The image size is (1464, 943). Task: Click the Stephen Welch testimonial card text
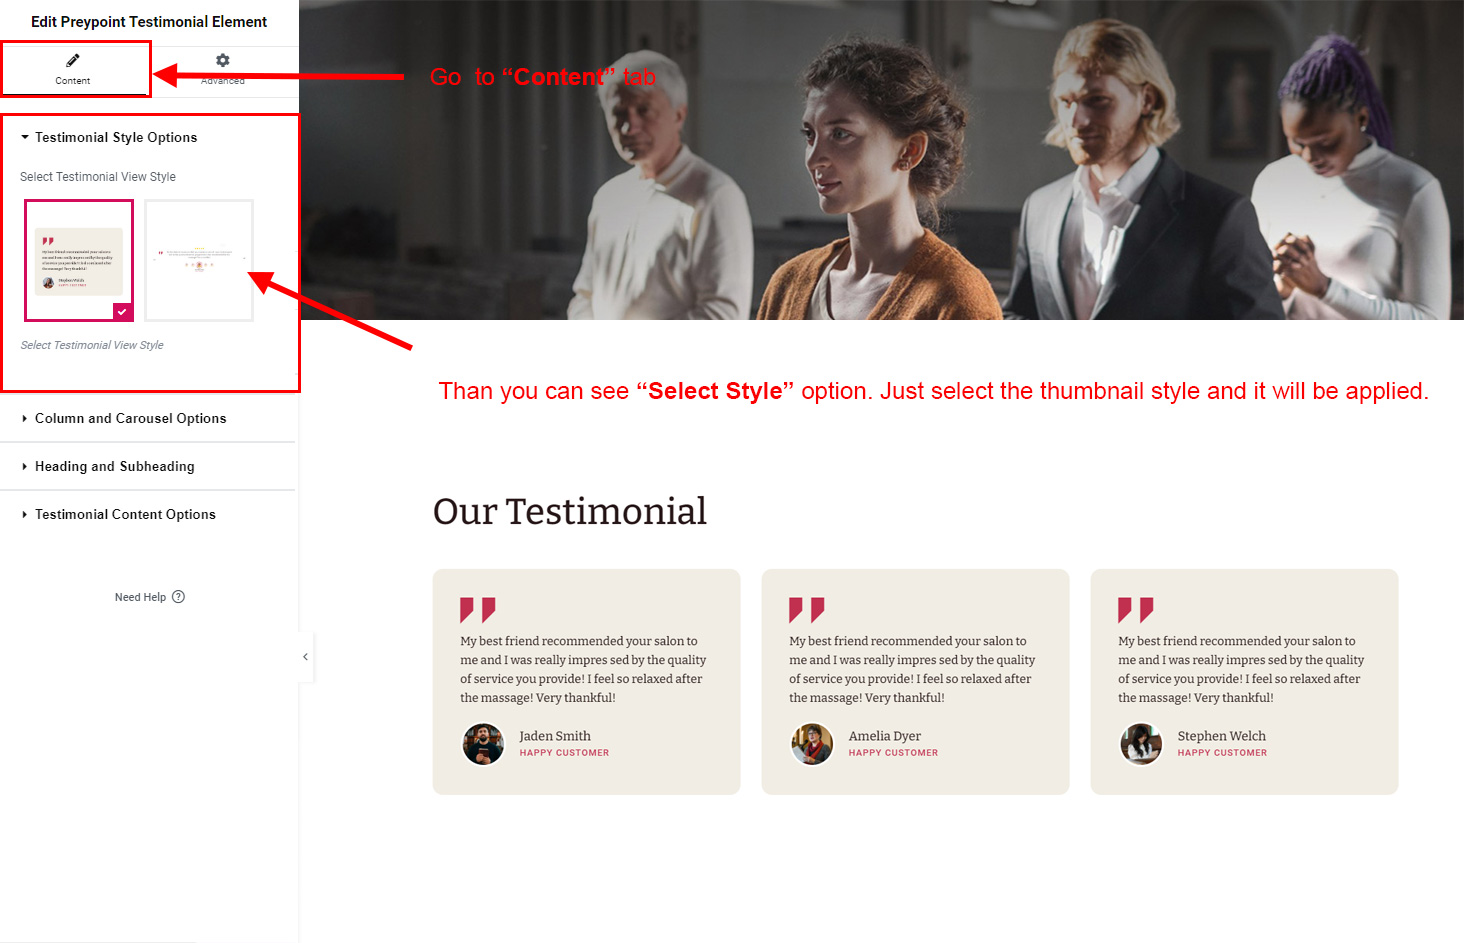tap(1241, 669)
